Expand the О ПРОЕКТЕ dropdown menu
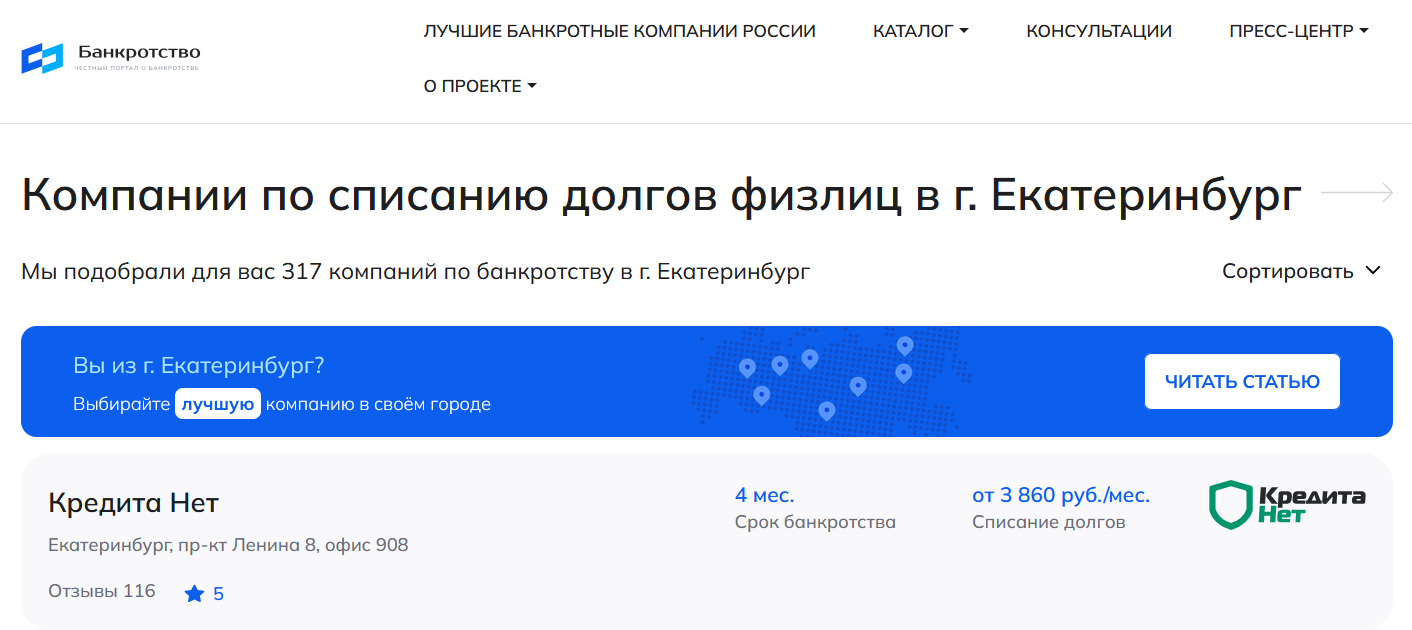 pyautogui.click(x=480, y=86)
